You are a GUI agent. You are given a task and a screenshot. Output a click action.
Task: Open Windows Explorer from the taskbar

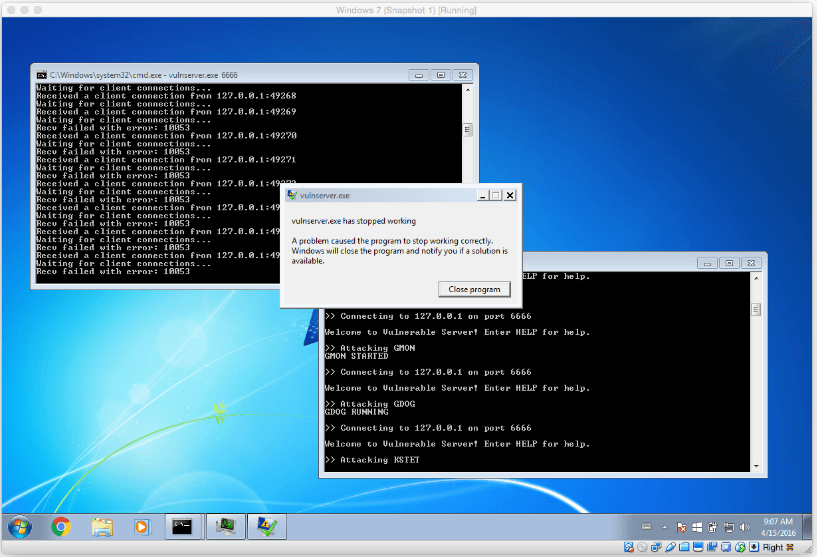[102, 527]
